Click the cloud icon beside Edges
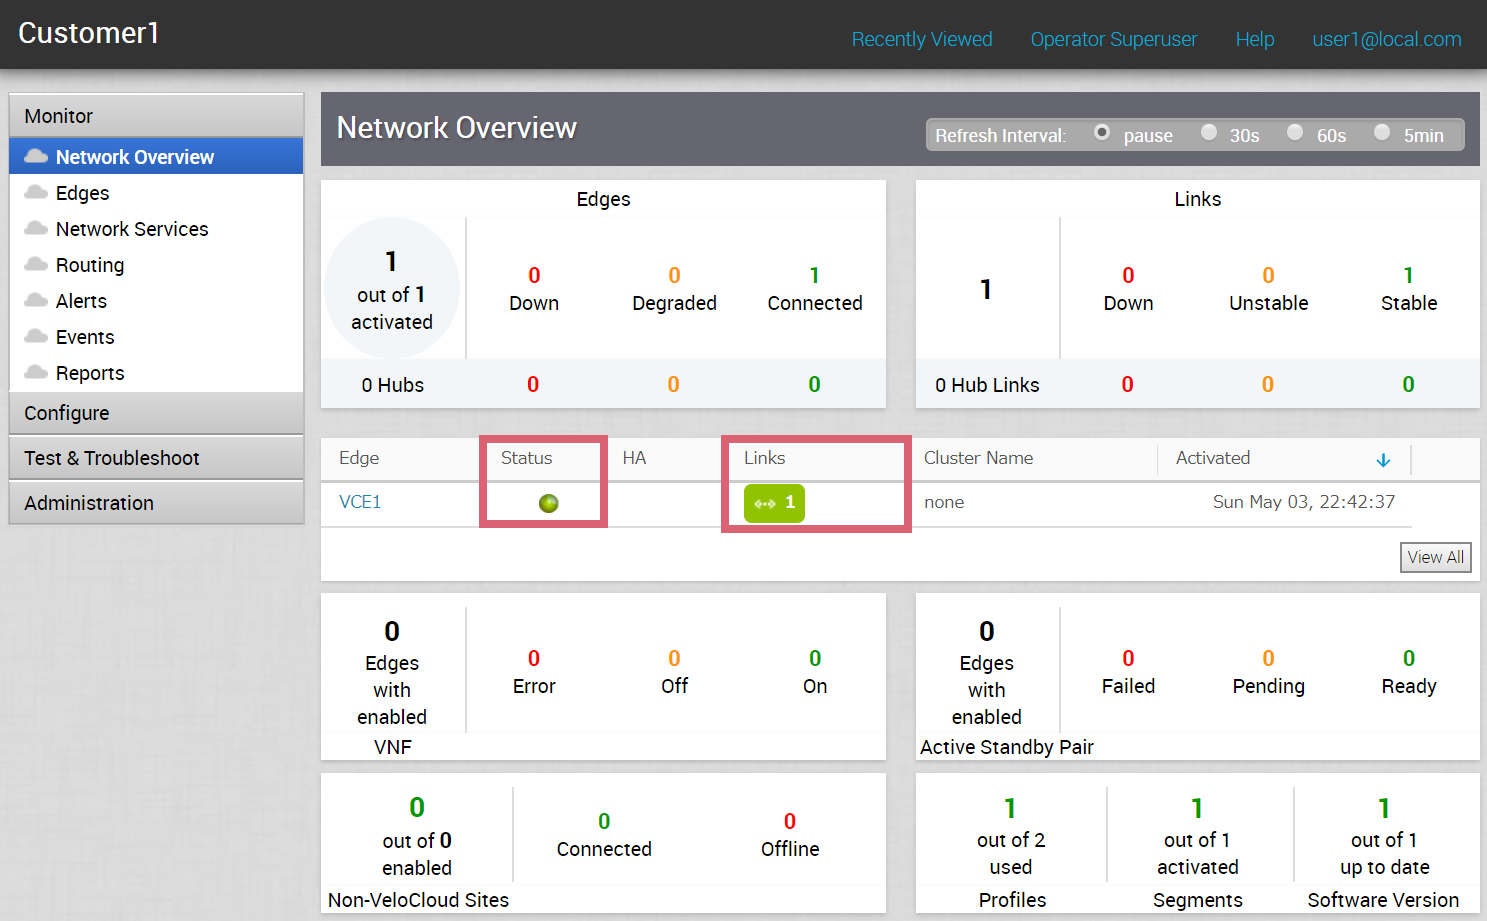Screen dimensions: 1487x921 [37, 192]
